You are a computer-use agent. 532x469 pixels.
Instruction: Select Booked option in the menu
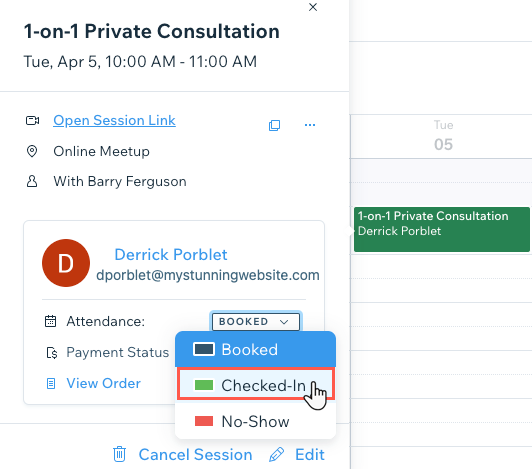point(255,350)
